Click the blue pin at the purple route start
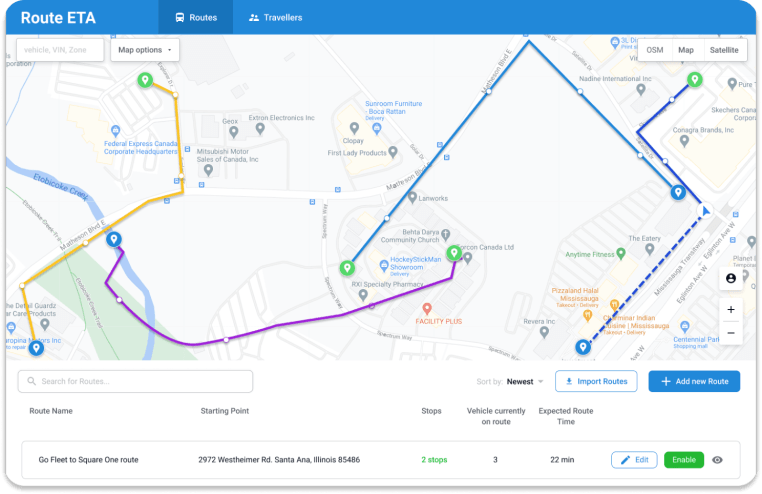Viewport: 762px width, 494px height. click(114, 239)
